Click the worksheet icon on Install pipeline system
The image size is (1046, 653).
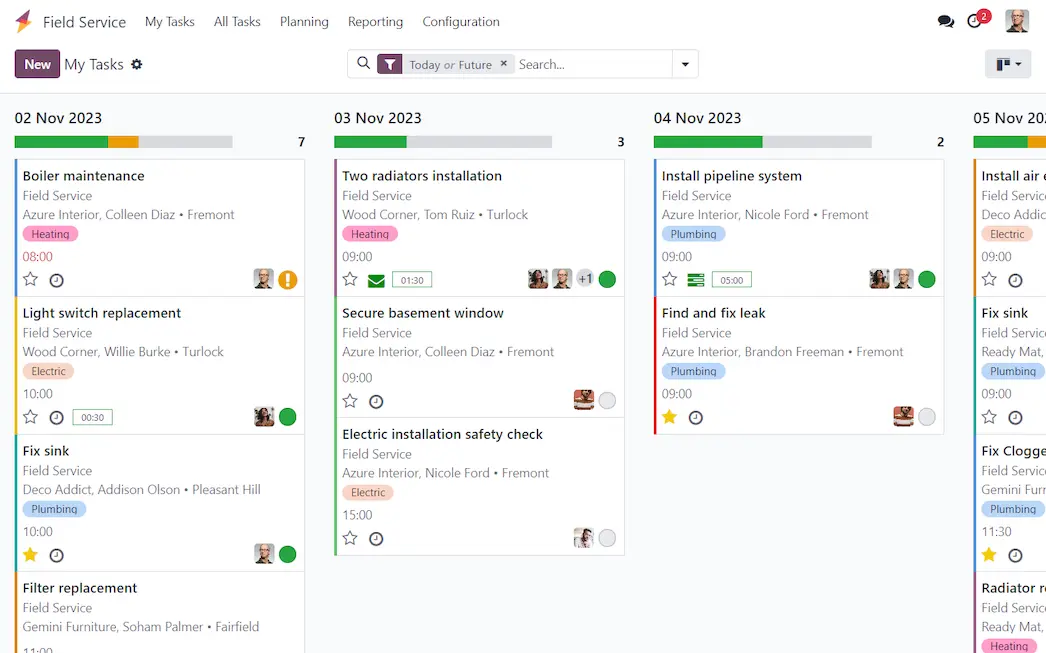tap(696, 280)
